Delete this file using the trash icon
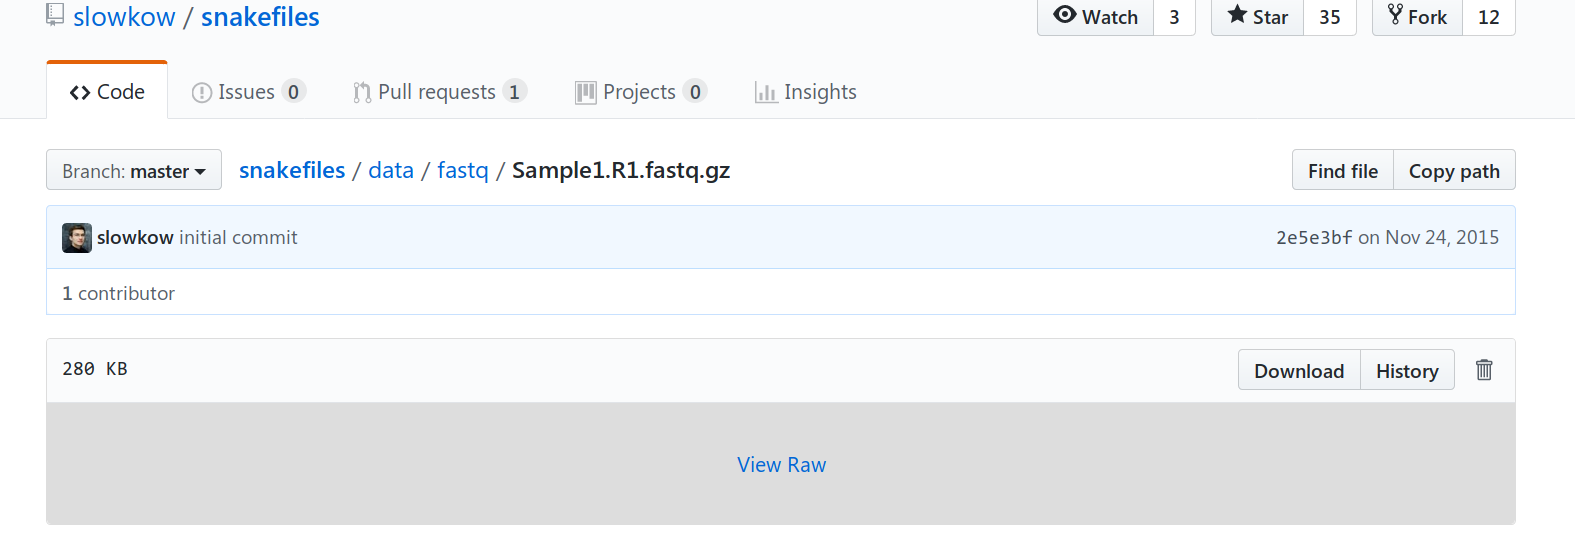The height and width of the screenshot is (552, 1575). [x=1484, y=370]
